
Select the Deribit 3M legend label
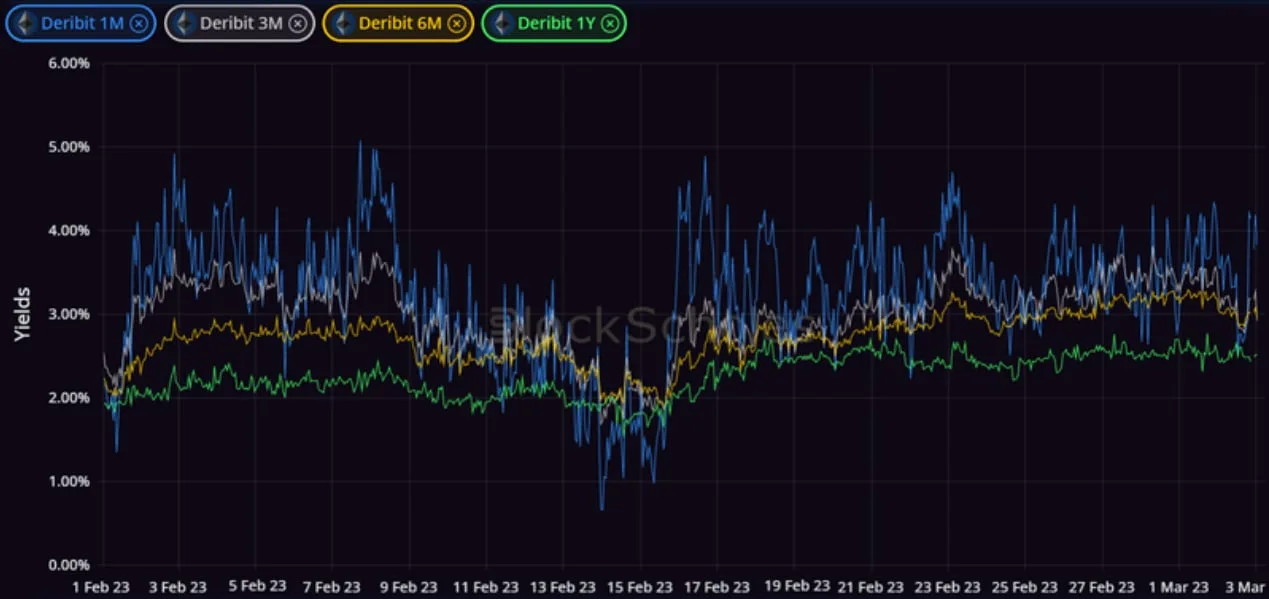pos(241,23)
